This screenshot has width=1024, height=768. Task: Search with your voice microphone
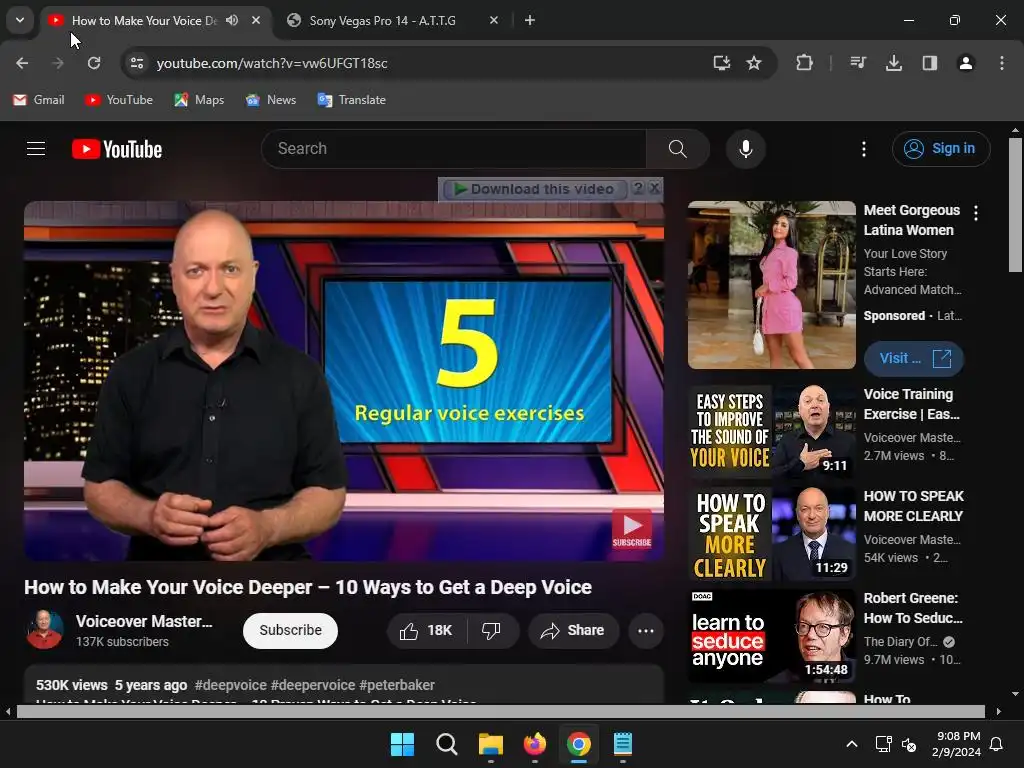click(x=745, y=149)
